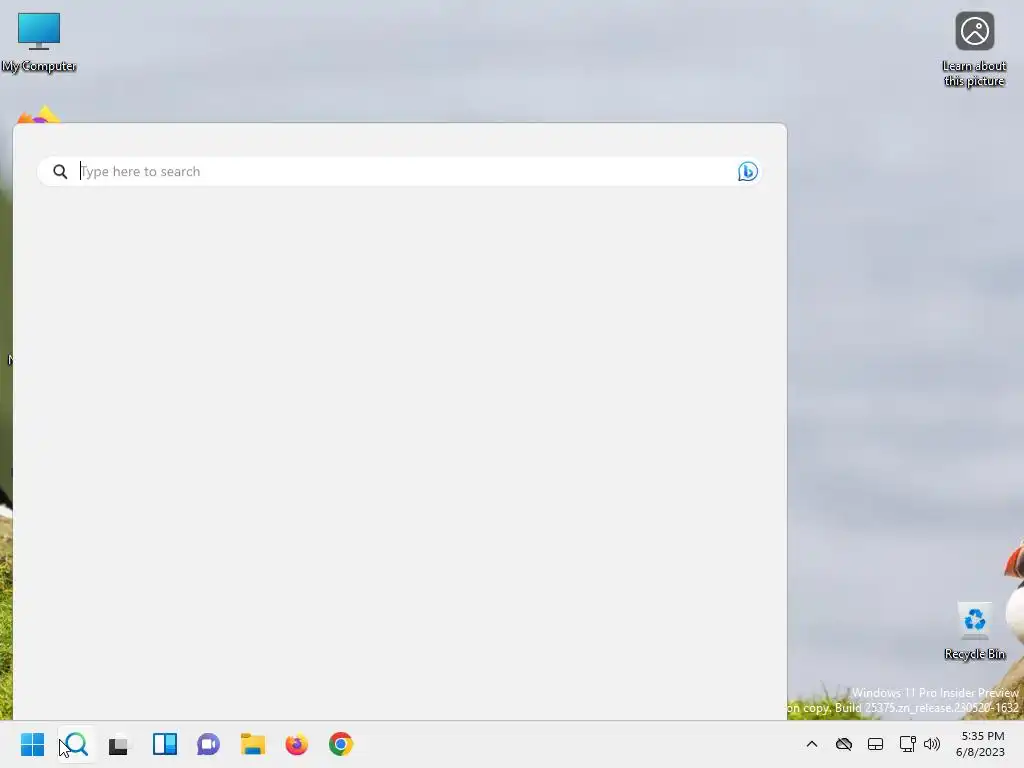Open File Explorer from the taskbar
The height and width of the screenshot is (768, 1024).
[253, 744]
